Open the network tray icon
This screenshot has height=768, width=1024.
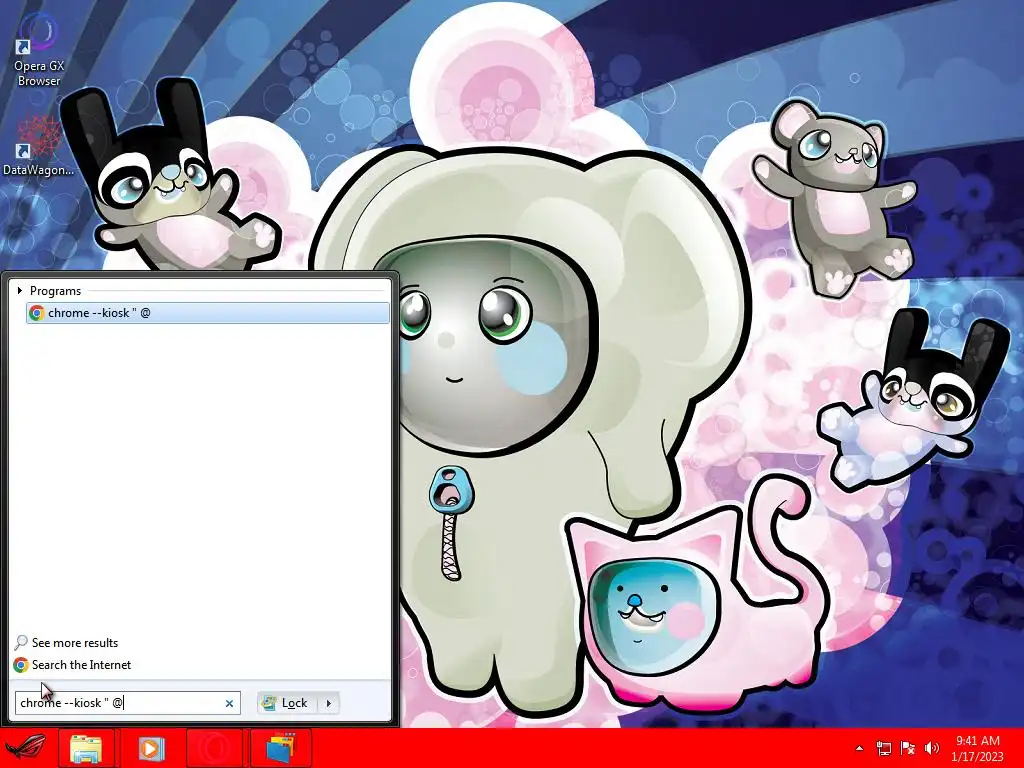click(884, 748)
